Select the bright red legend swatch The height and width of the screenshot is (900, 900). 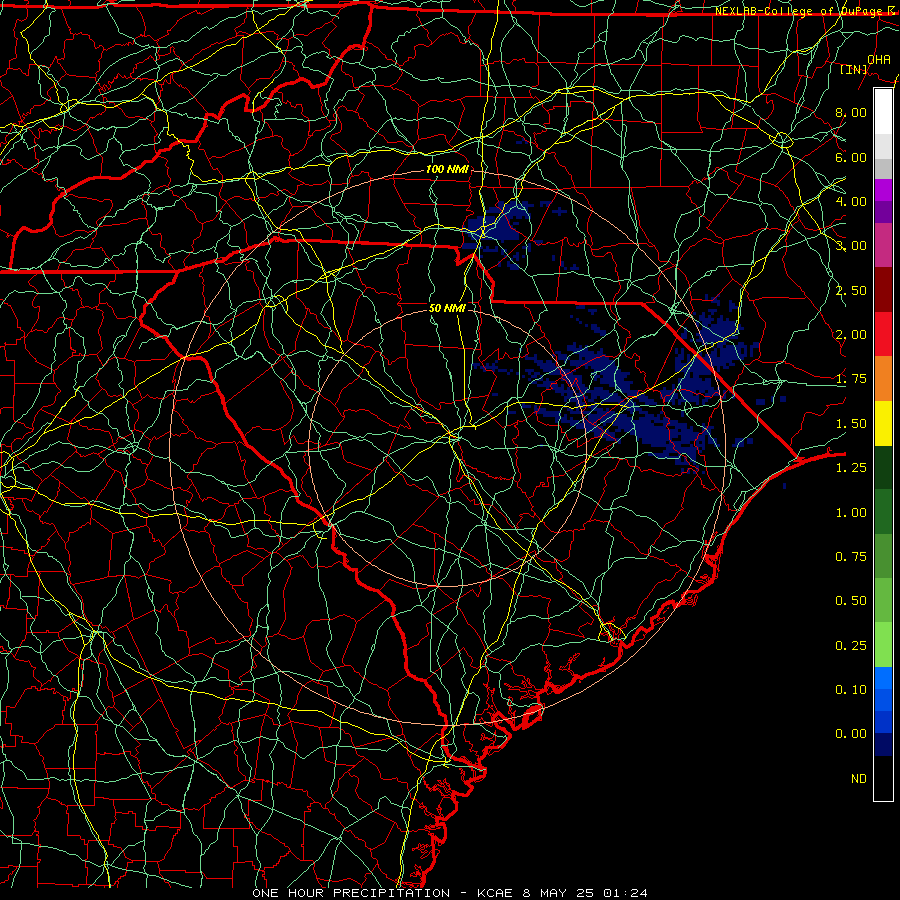(x=883, y=334)
